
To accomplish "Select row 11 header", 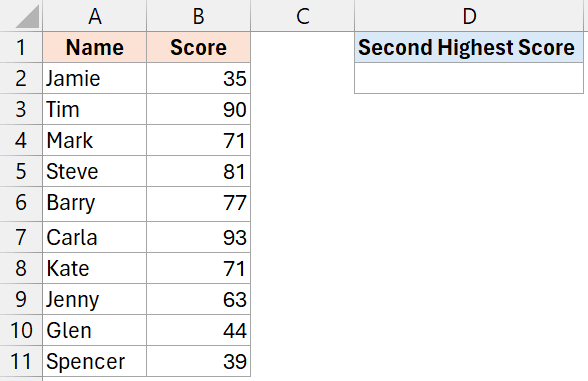I will [x=21, y=361].
